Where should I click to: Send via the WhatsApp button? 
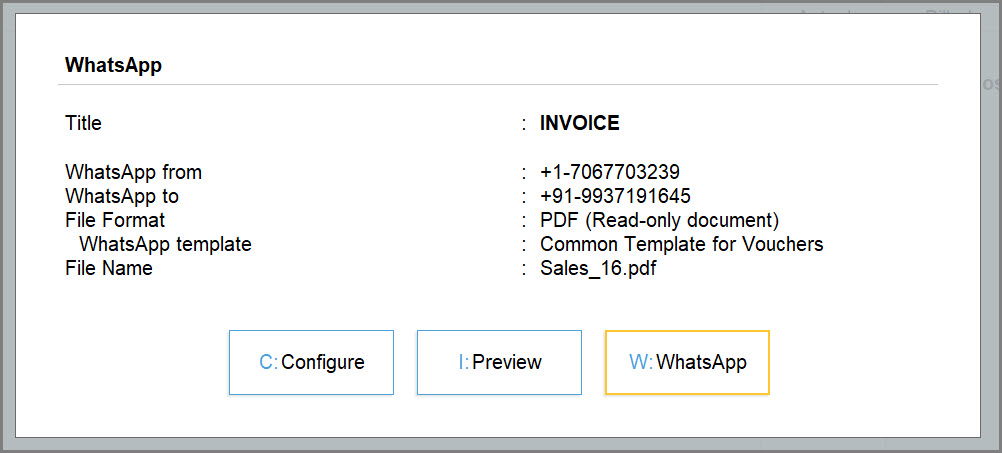coord(687,362)
